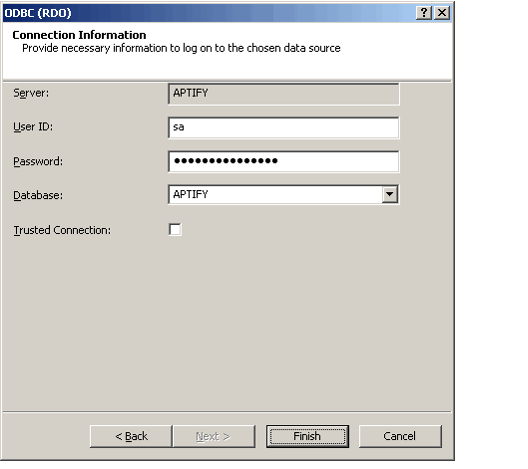Click the Help question mark button
Image resolution: width=528 pixels, height=469 pixels.
424,13
